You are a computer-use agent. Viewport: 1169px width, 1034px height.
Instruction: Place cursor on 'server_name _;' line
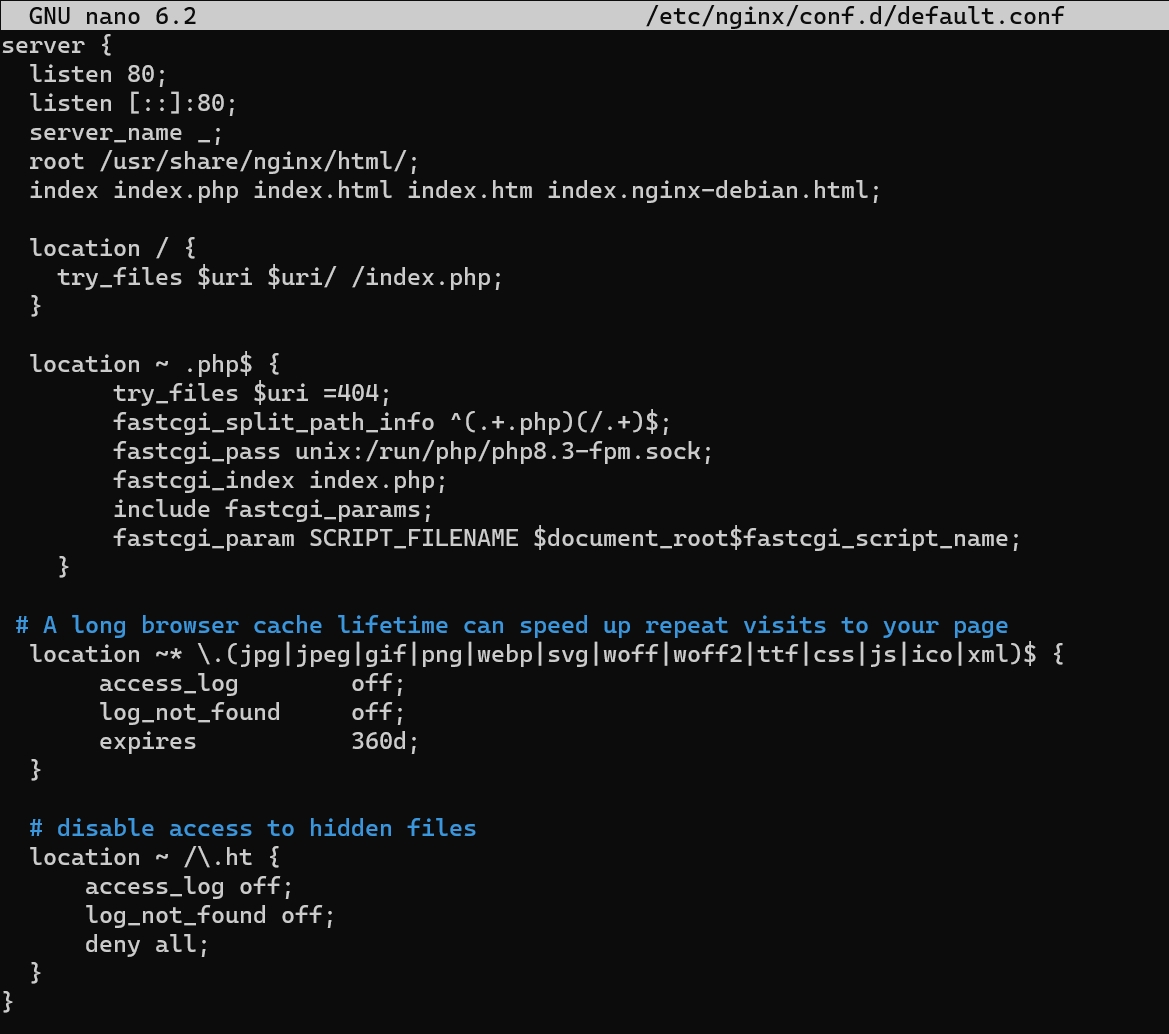coord(125,133)
